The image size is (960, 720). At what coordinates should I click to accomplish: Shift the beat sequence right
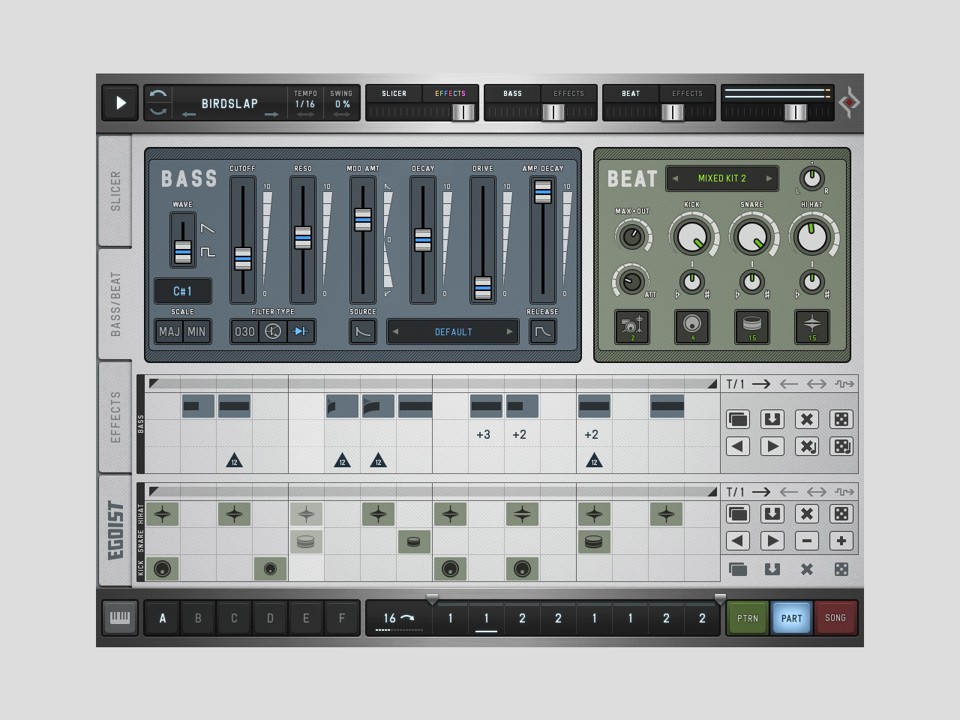pos(772,541)
